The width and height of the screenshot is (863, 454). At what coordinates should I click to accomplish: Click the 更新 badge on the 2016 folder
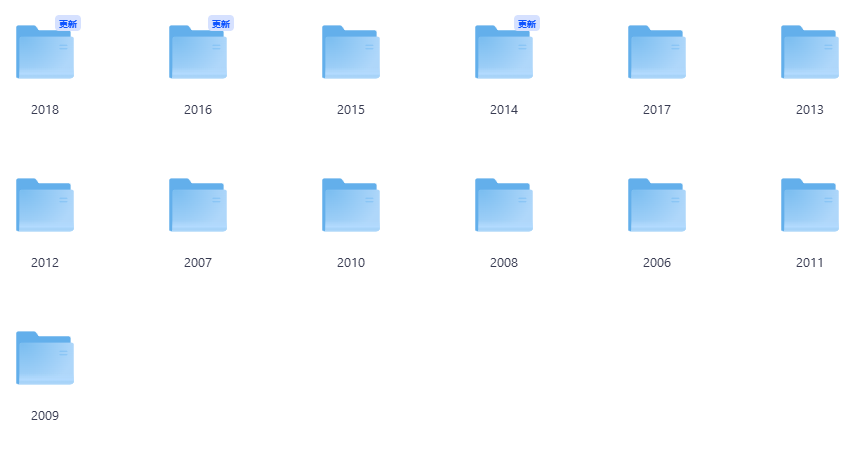coord(221,24)
